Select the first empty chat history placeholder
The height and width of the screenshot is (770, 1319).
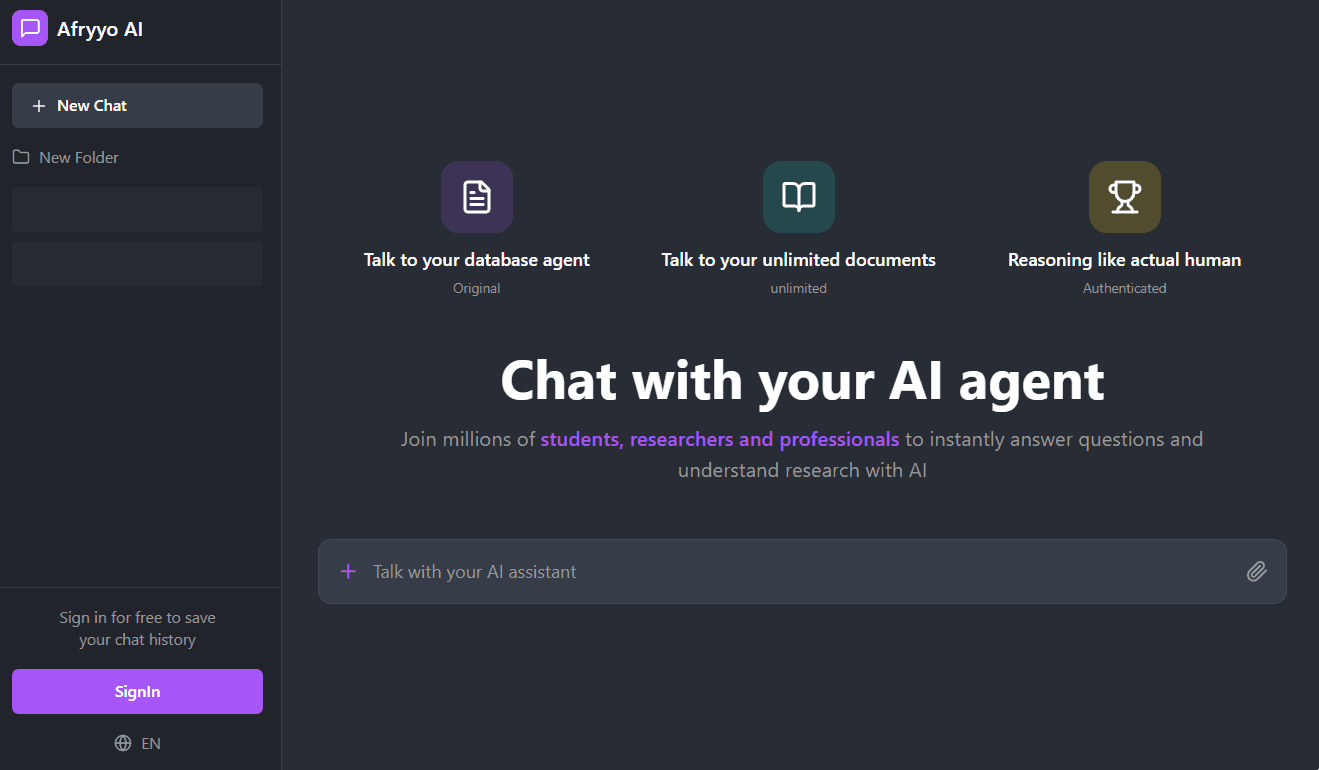click(x=137, y=209)
